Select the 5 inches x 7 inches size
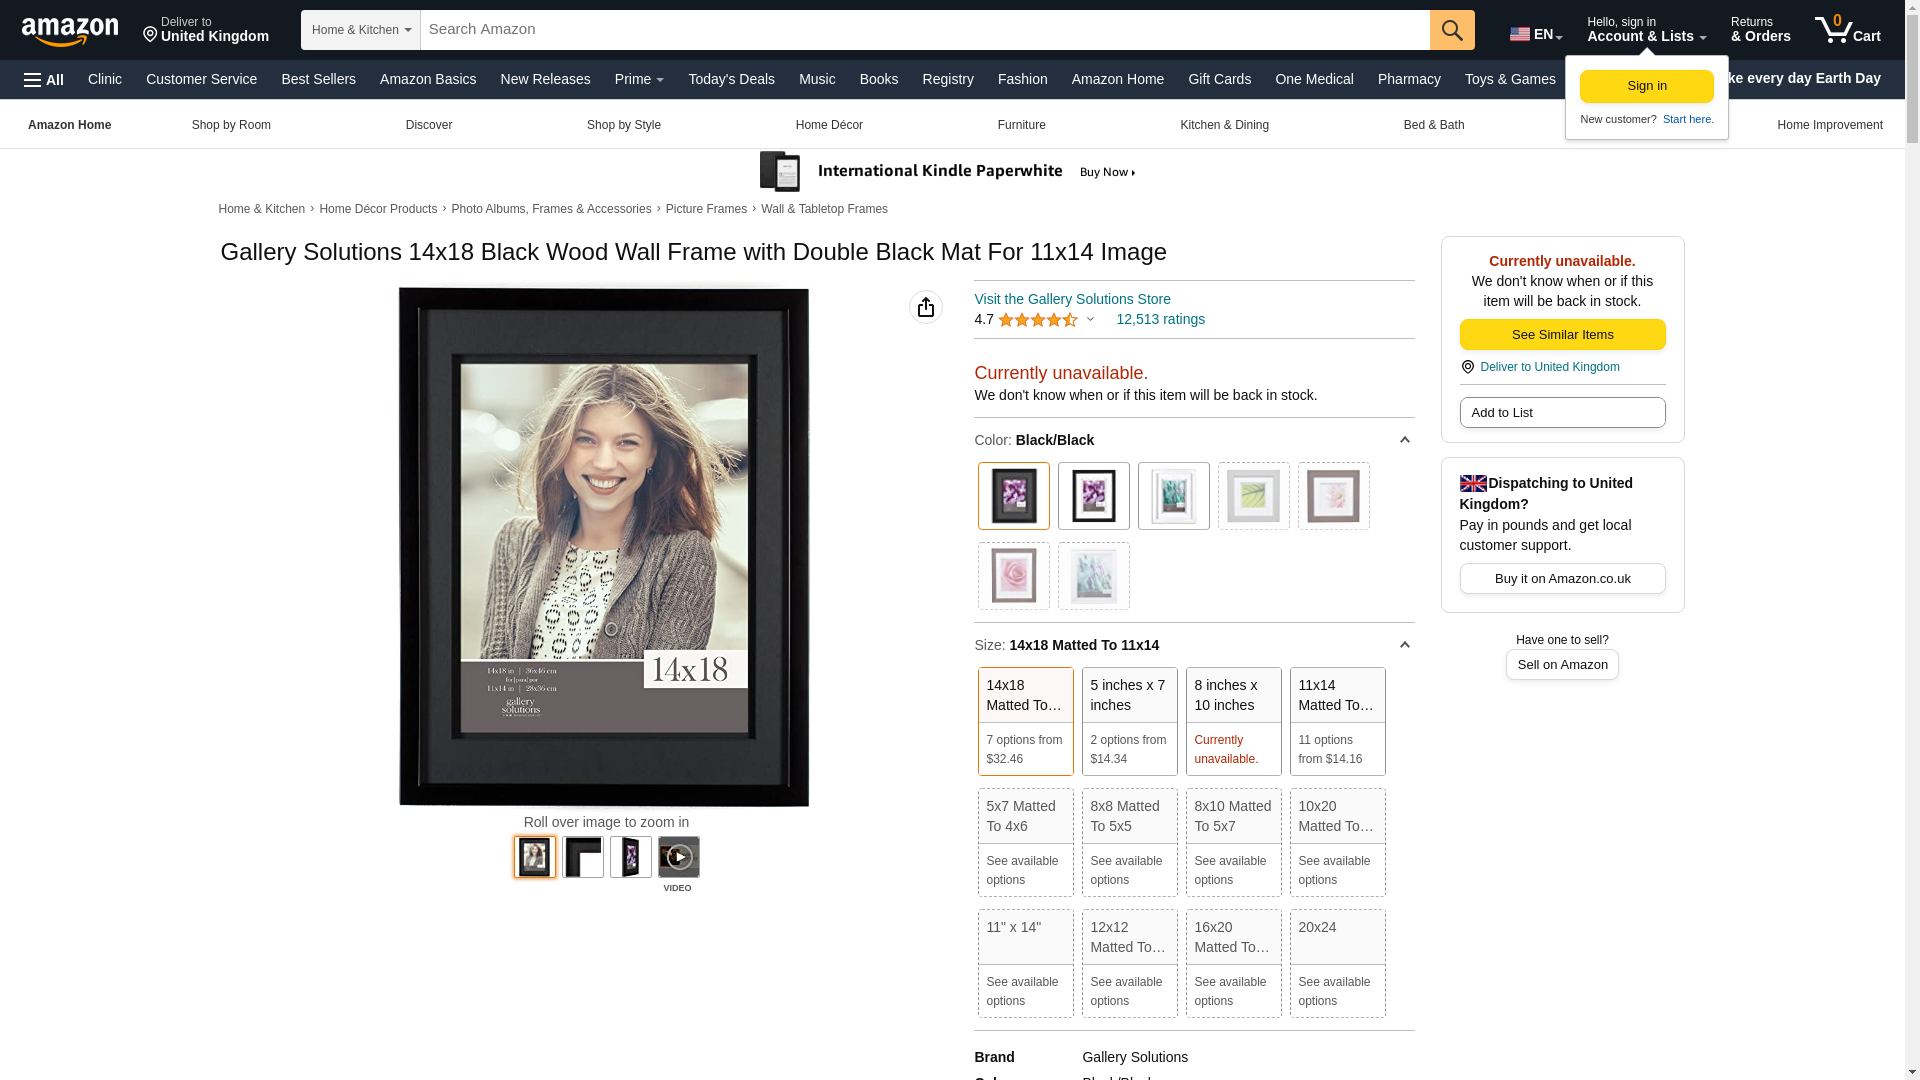Image resolution: width=1920 pixels, height=1080 pixels. pos(1129,720)
